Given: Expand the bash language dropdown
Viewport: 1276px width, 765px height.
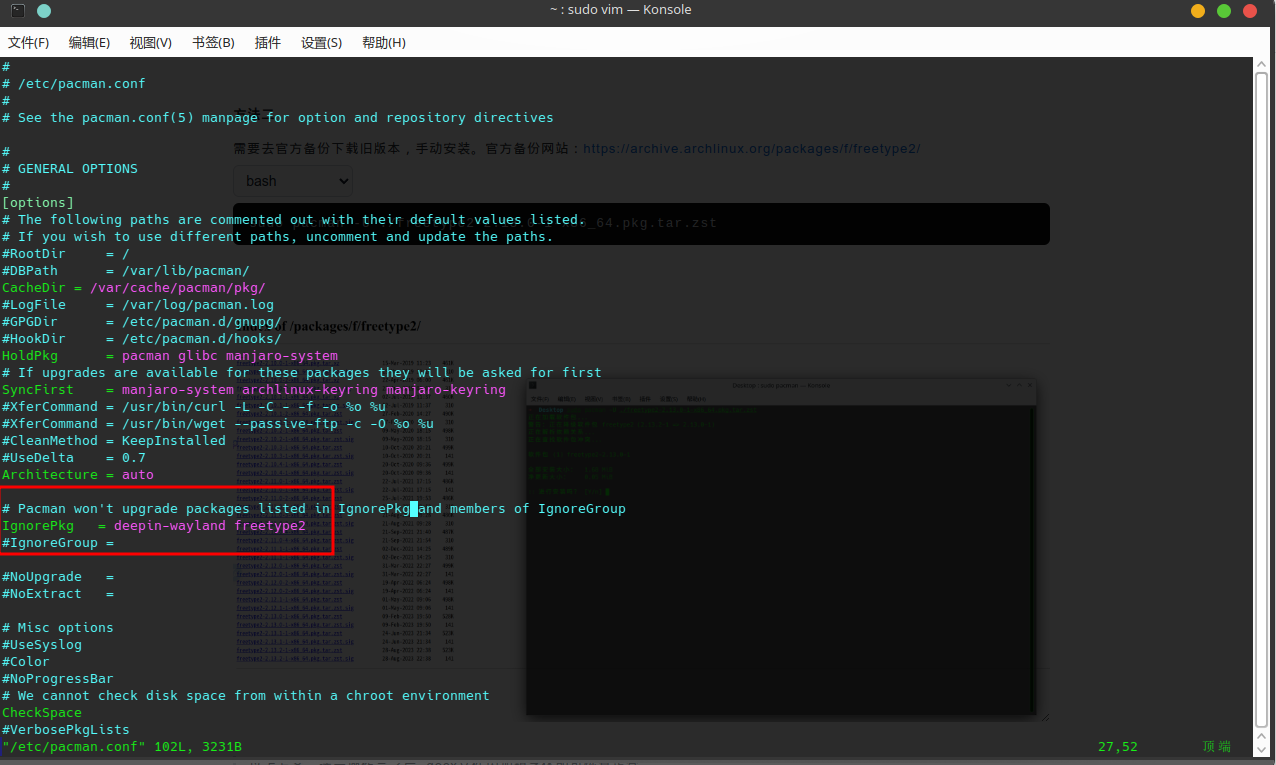Looking at the screenshot, I should 293,181.
